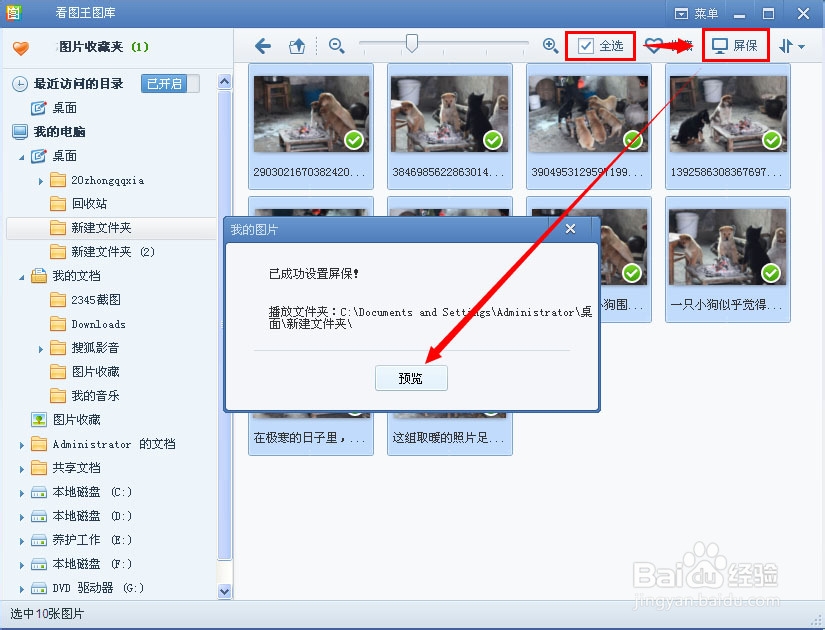
Task: Click the zoom out magnifier icon
Action: [336, 45]
